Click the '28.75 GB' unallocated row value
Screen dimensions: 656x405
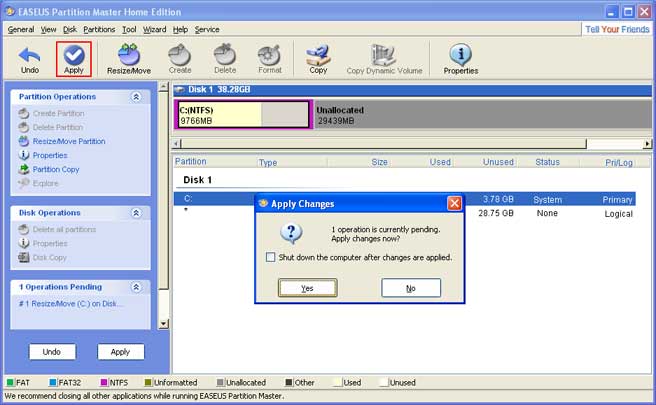click(x=496, y=213)
